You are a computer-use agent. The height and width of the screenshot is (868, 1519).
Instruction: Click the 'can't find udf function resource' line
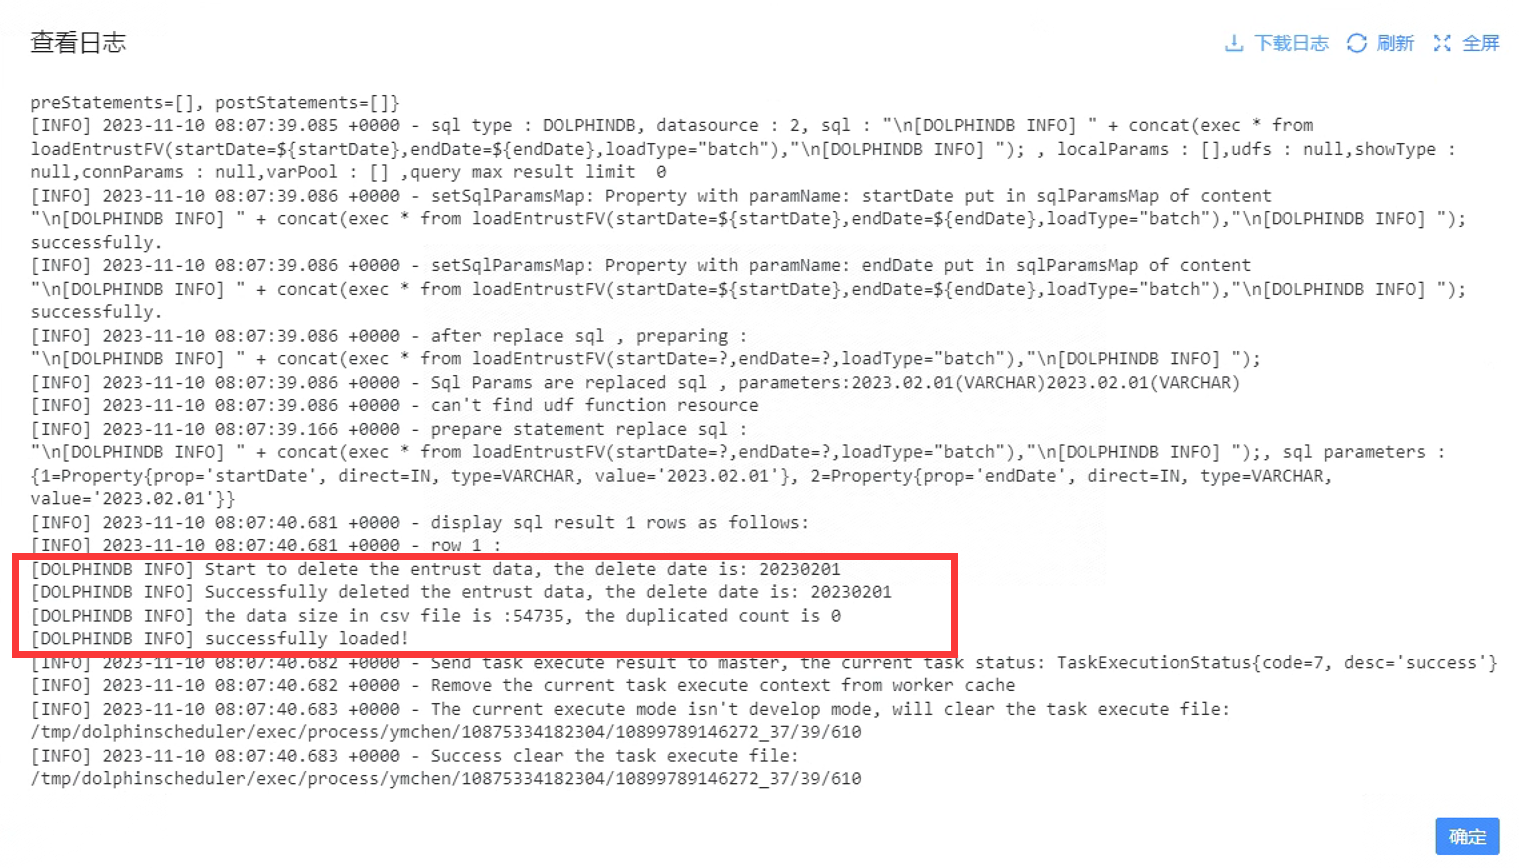tap(394, 405)
